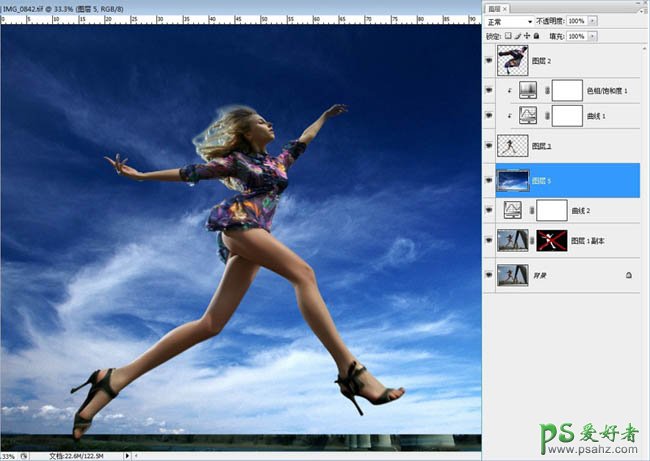Click the 图层 1 layer name
The image size is (650, 461).
tap(541, 147)
